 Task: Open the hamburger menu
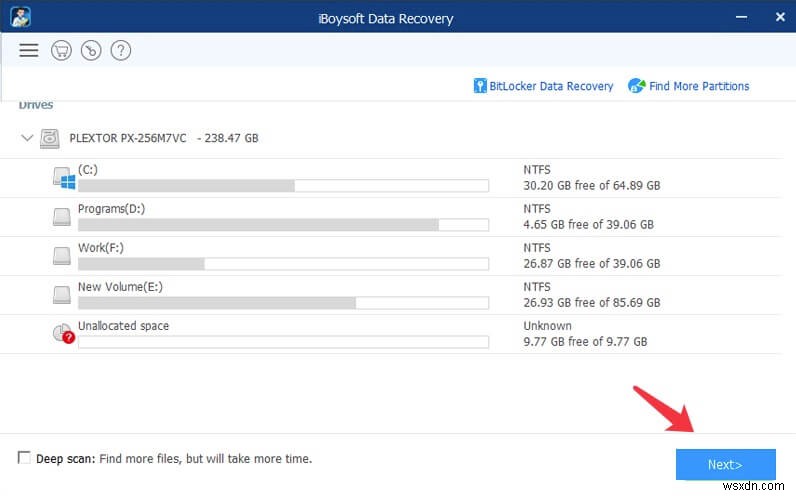point(28,50)
